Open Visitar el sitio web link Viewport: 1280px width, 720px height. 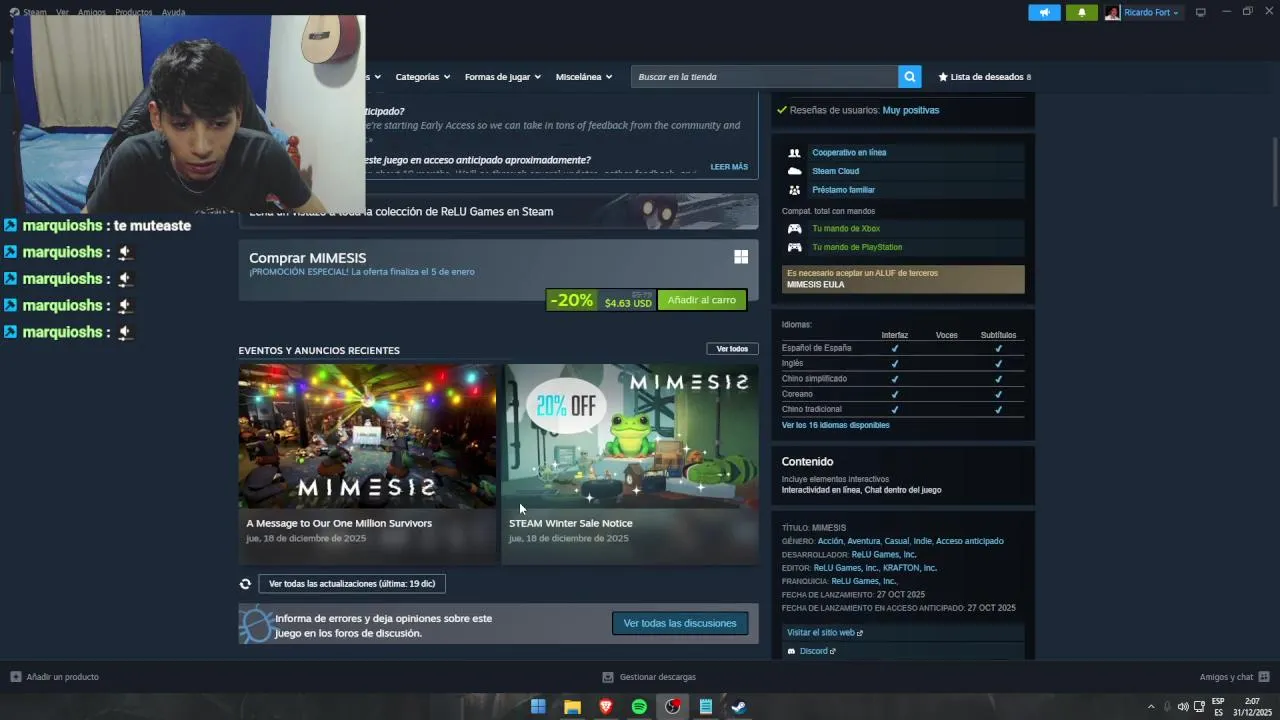point(824,633)
